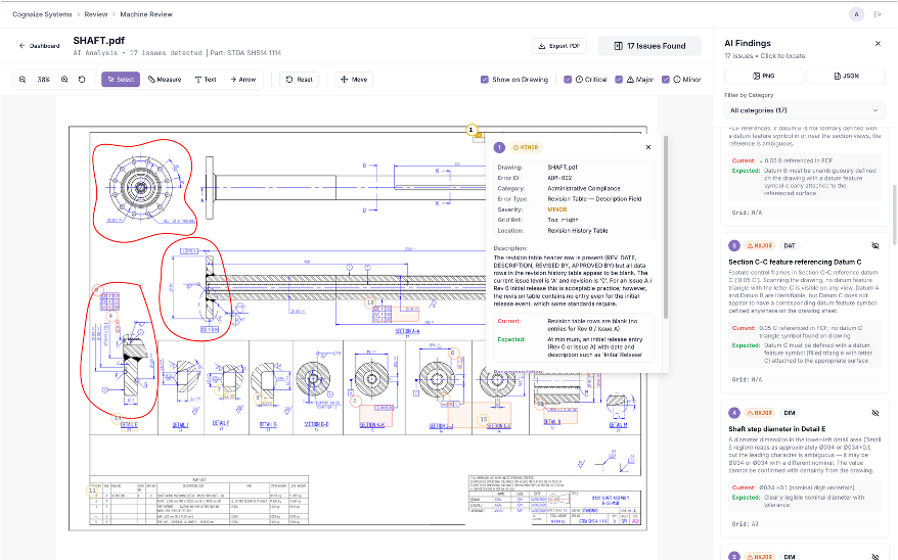
Task: Click the logout icon in top right
Action: point(878,15)
